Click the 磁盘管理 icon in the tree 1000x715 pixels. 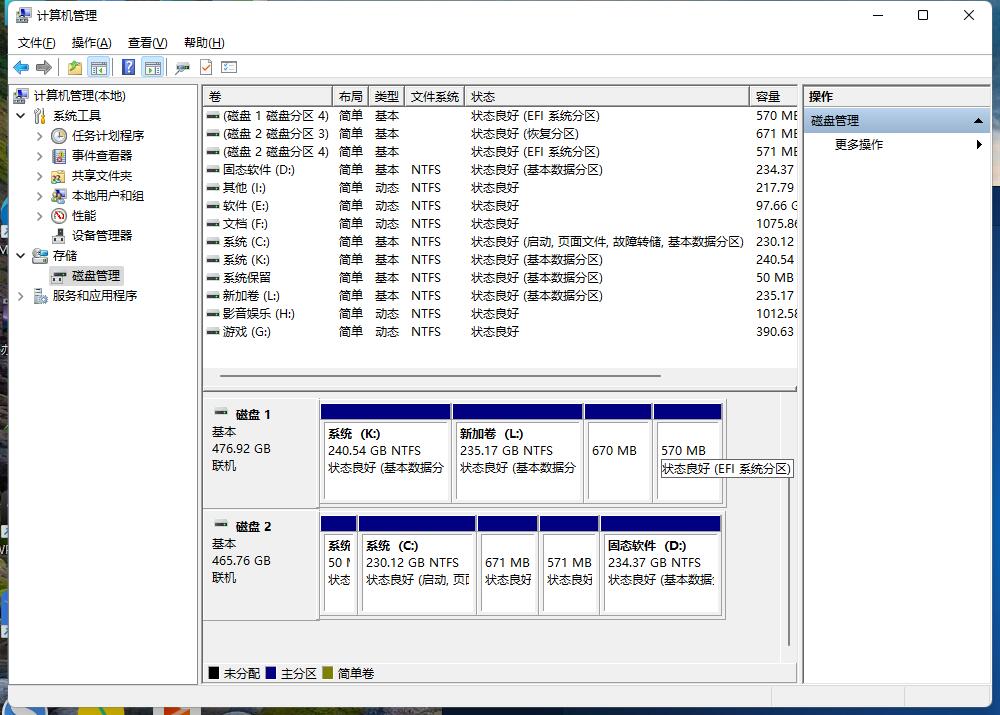pyautogui.click(x=60, y=275)
